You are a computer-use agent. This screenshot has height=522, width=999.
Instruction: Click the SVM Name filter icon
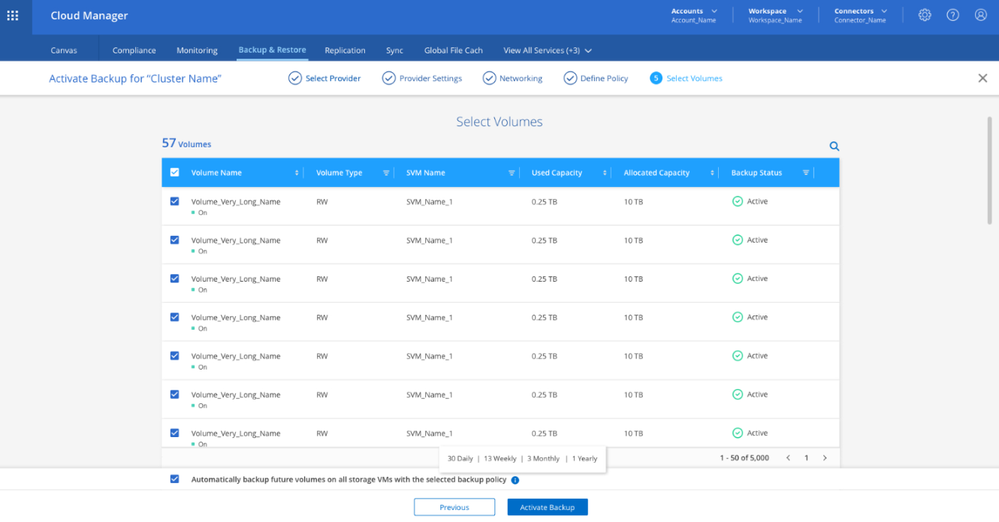(x=511, y=173)
